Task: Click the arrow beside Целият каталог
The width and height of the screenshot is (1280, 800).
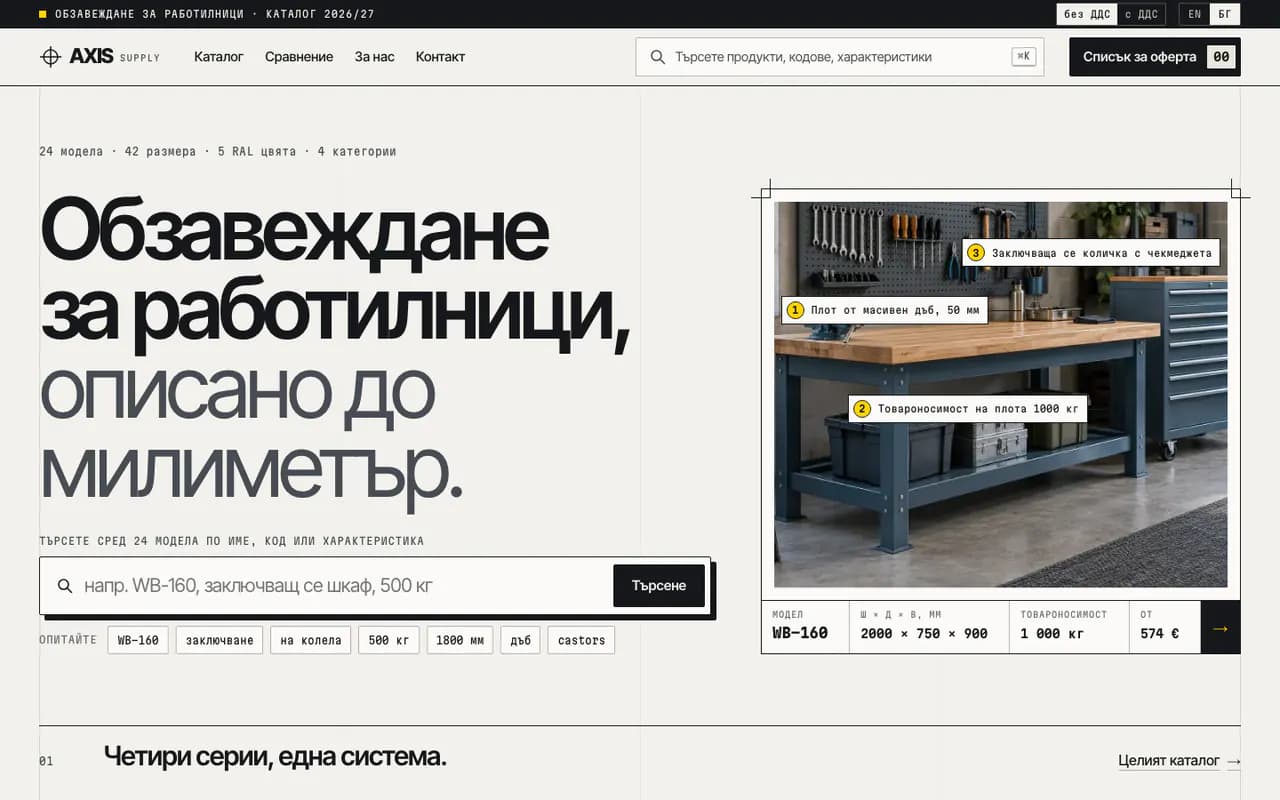Action: [1234, 762]
